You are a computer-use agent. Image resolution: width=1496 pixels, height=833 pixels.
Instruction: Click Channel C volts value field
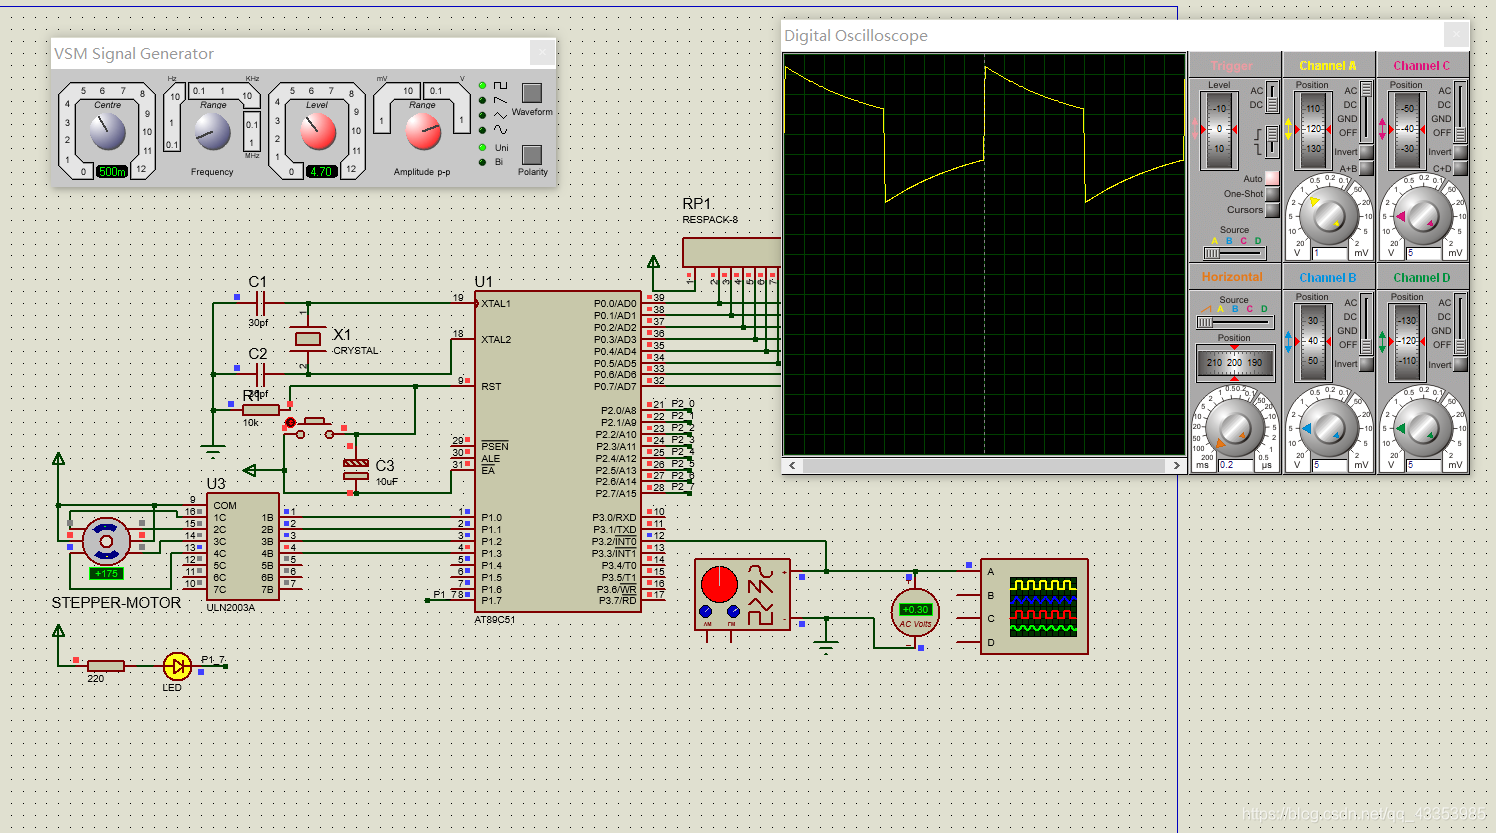pos(1423,253)
